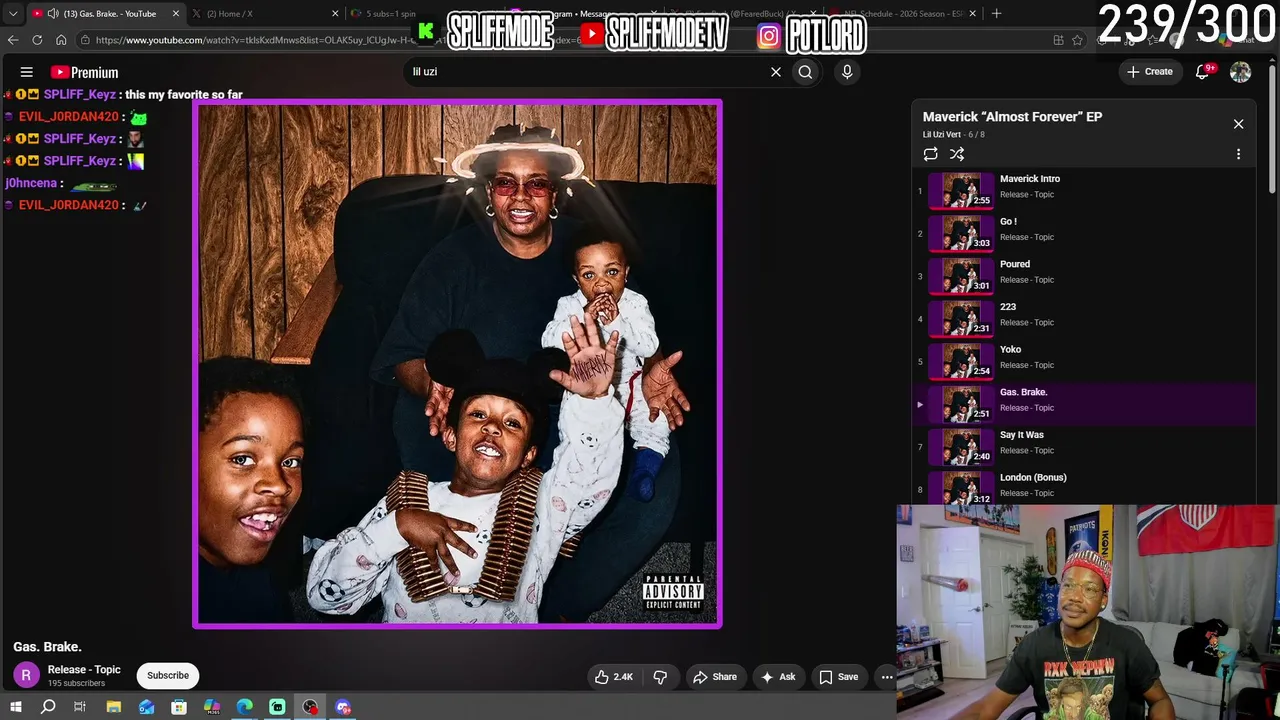Open Outlook from the taskbar
The width and height of the screenshot is (1280, 720).
click(147, 707)
